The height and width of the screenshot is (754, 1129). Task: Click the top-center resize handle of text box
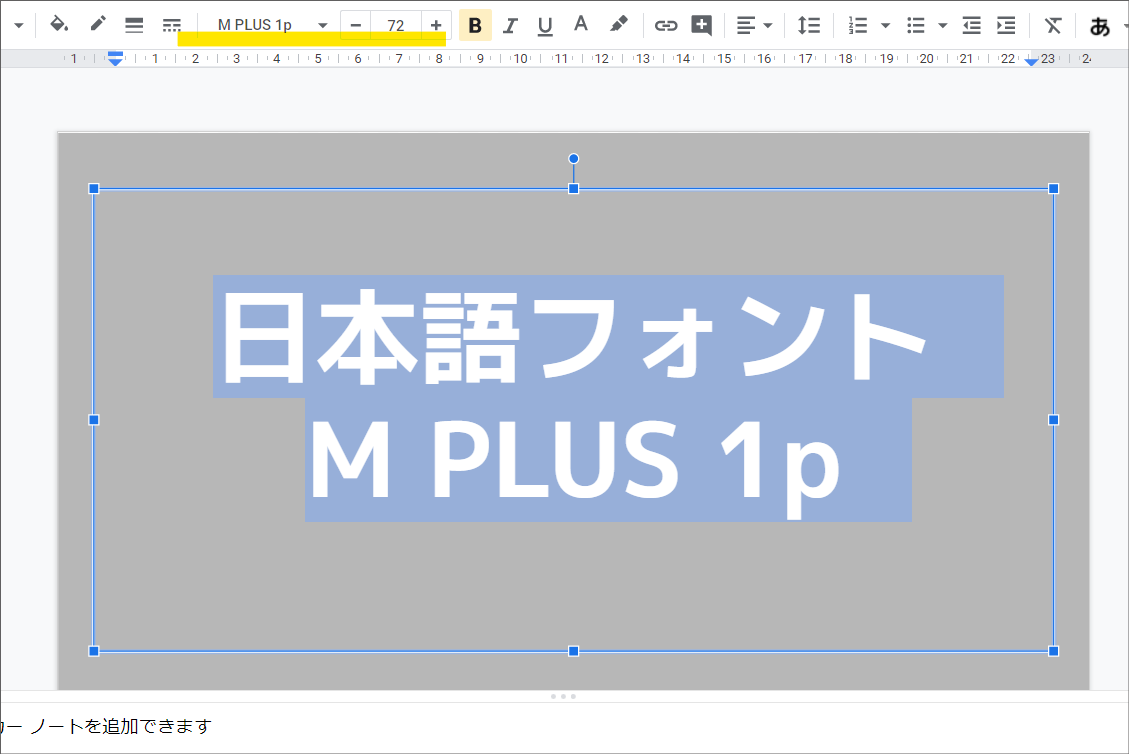click(574, 189)
